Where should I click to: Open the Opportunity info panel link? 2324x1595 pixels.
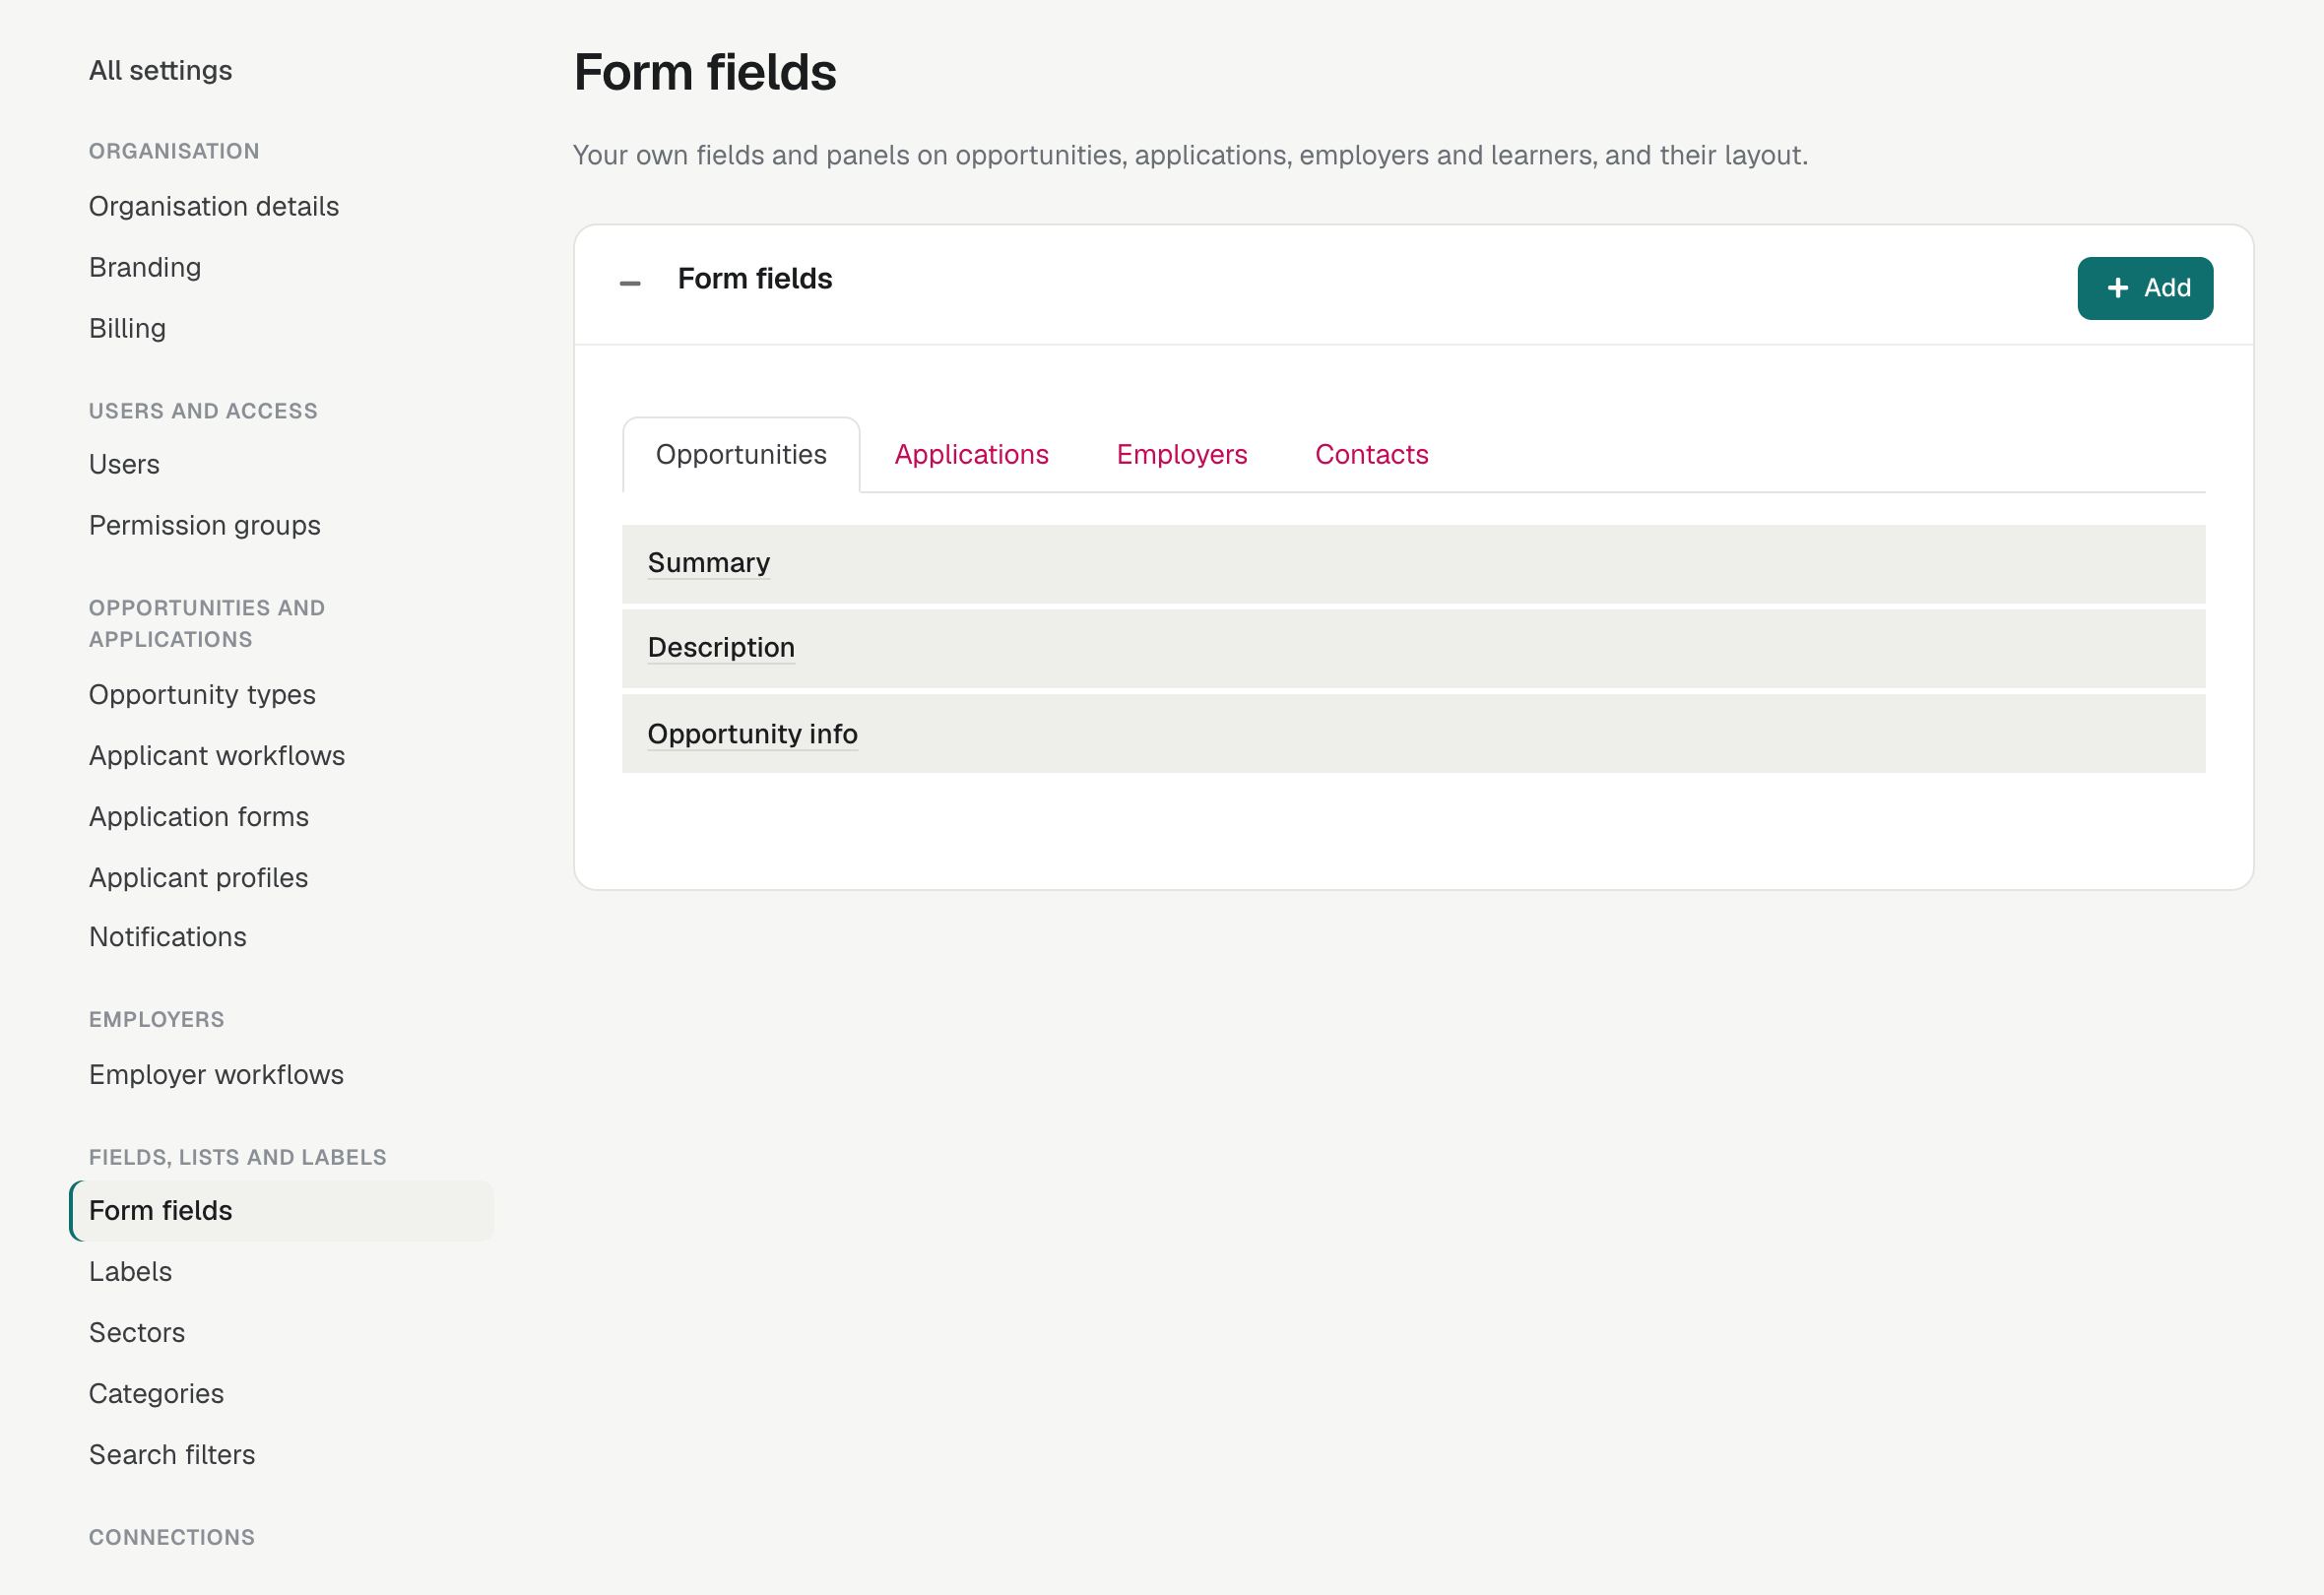tap(752, 734)
